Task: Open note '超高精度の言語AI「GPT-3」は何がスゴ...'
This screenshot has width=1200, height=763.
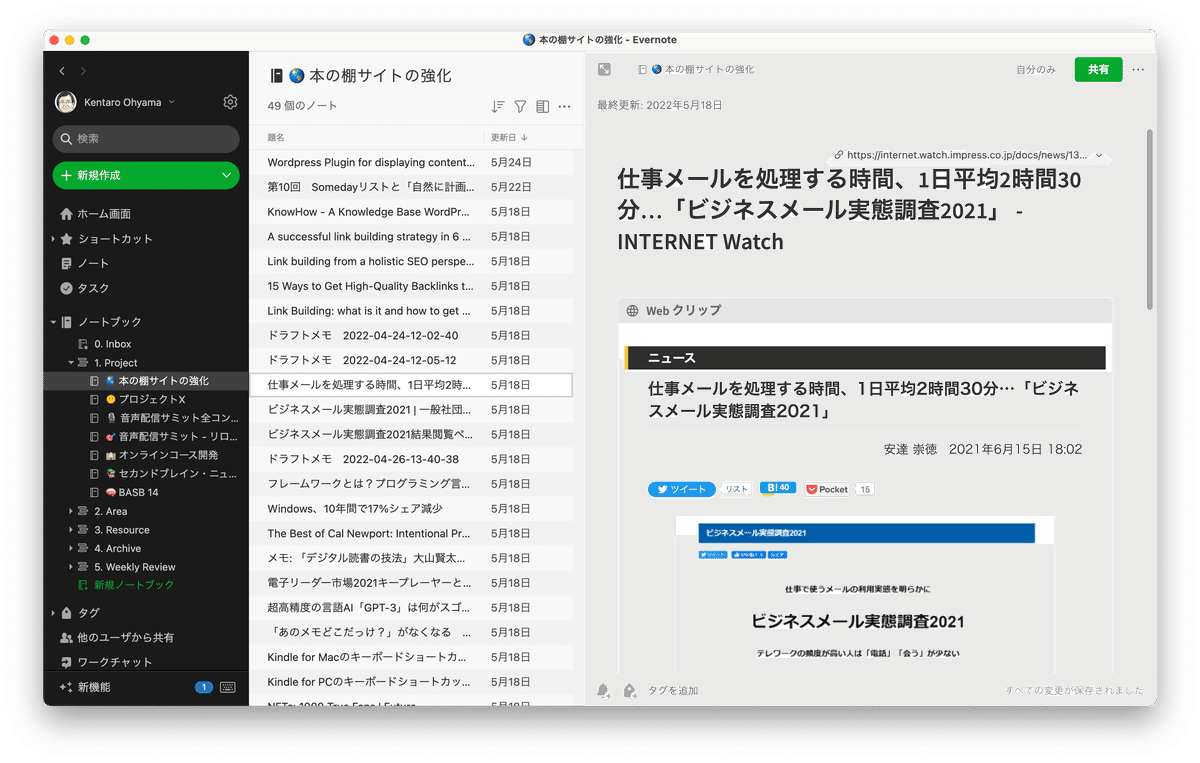Action: click(x=411, y=607)
